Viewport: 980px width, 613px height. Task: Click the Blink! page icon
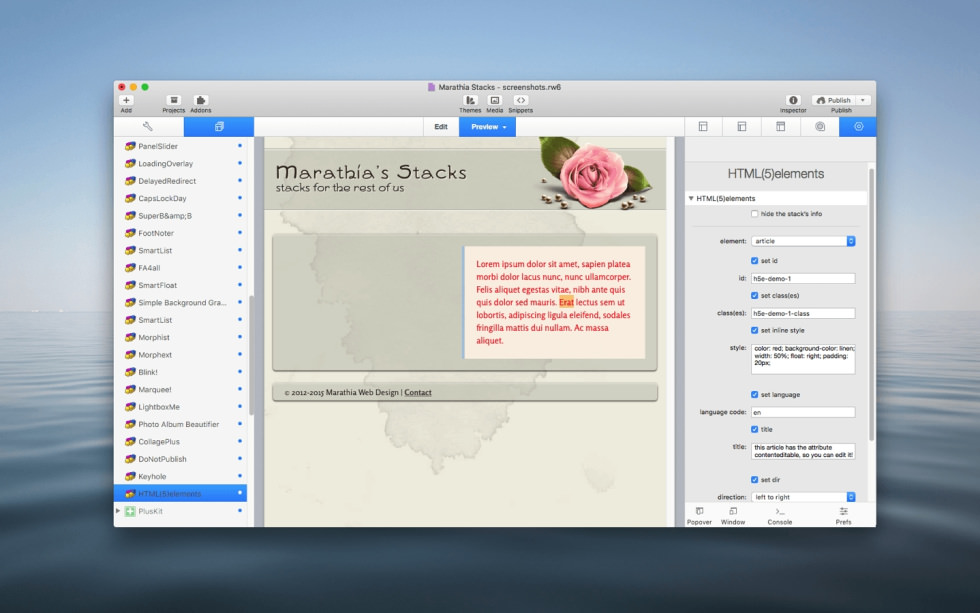pyautogui.click(x=130, y=372)
